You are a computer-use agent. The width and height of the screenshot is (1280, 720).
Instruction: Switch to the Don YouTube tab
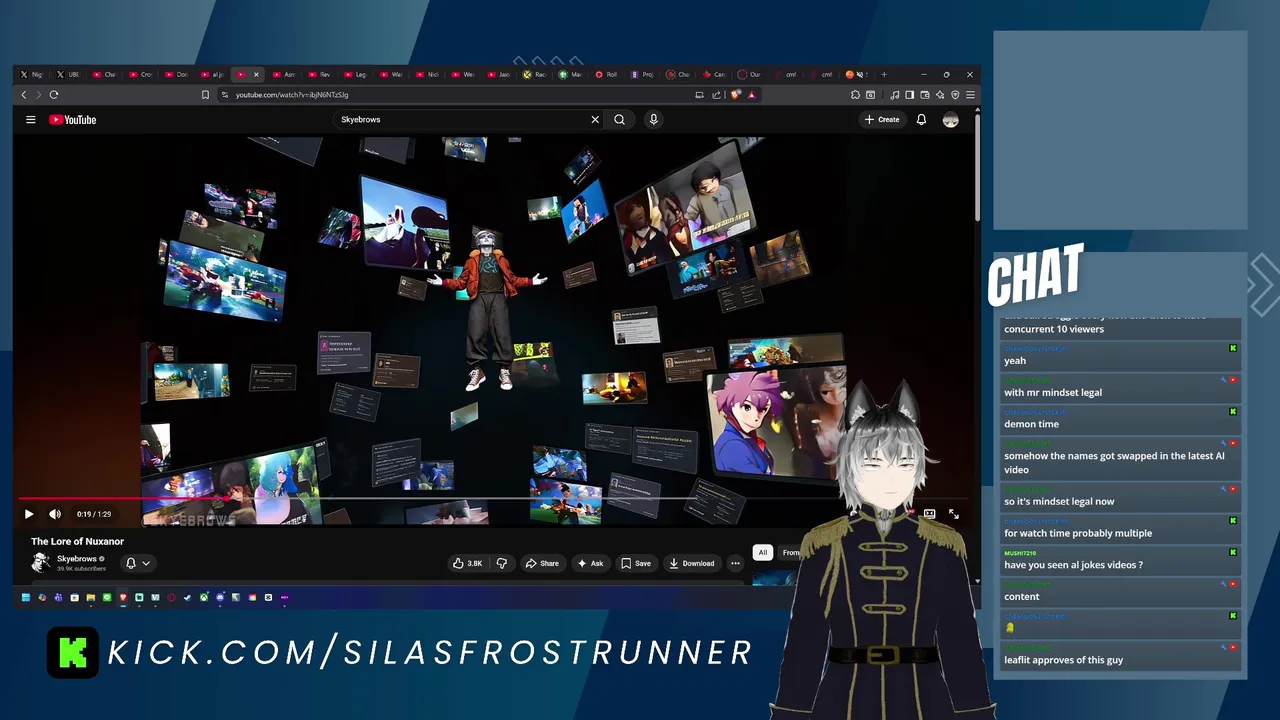tap(176, 74)
